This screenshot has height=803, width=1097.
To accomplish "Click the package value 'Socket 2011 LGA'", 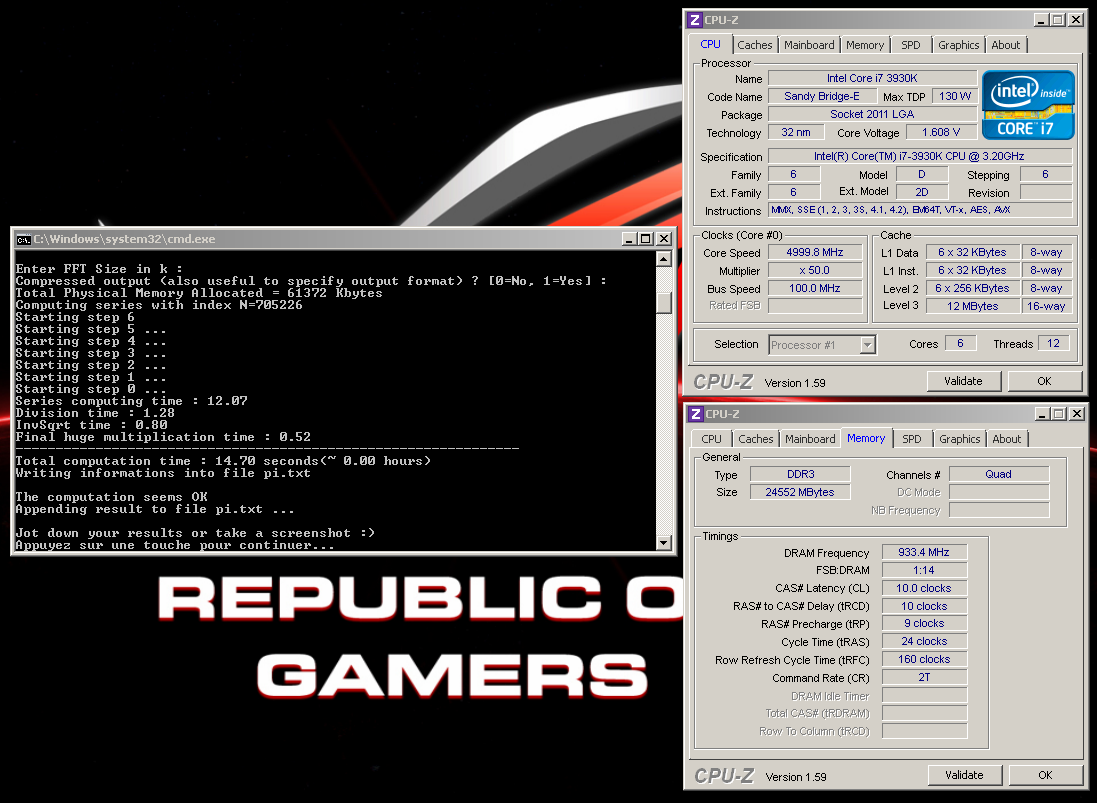I will coord(872,114).
